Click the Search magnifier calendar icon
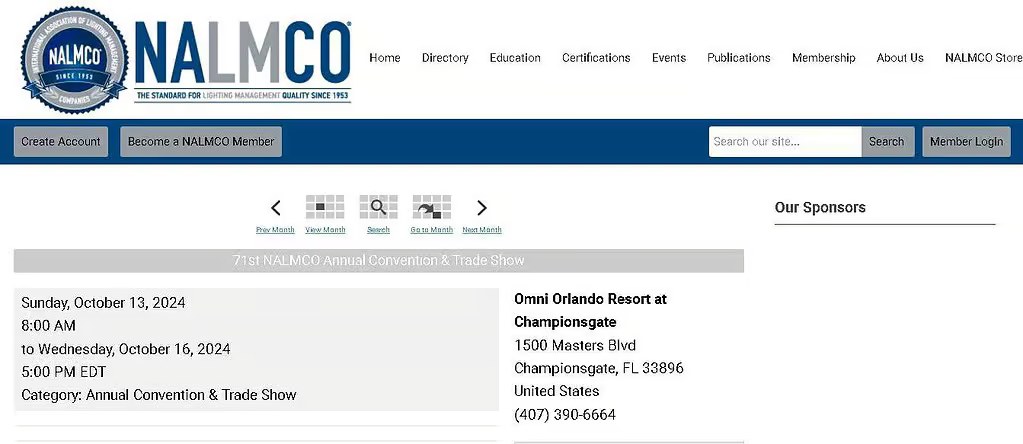Image resolution: width=1023 pixels, height=444 pixels. pyautogui.click(x=378, y=207)
